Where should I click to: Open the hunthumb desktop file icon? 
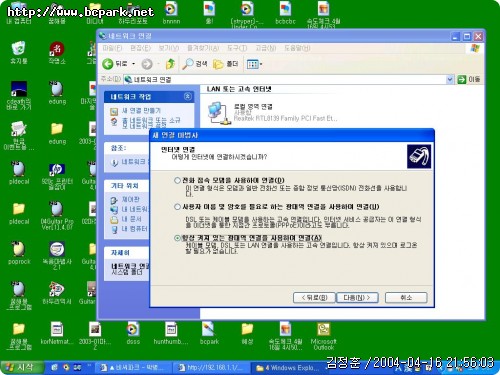point(171,333)
